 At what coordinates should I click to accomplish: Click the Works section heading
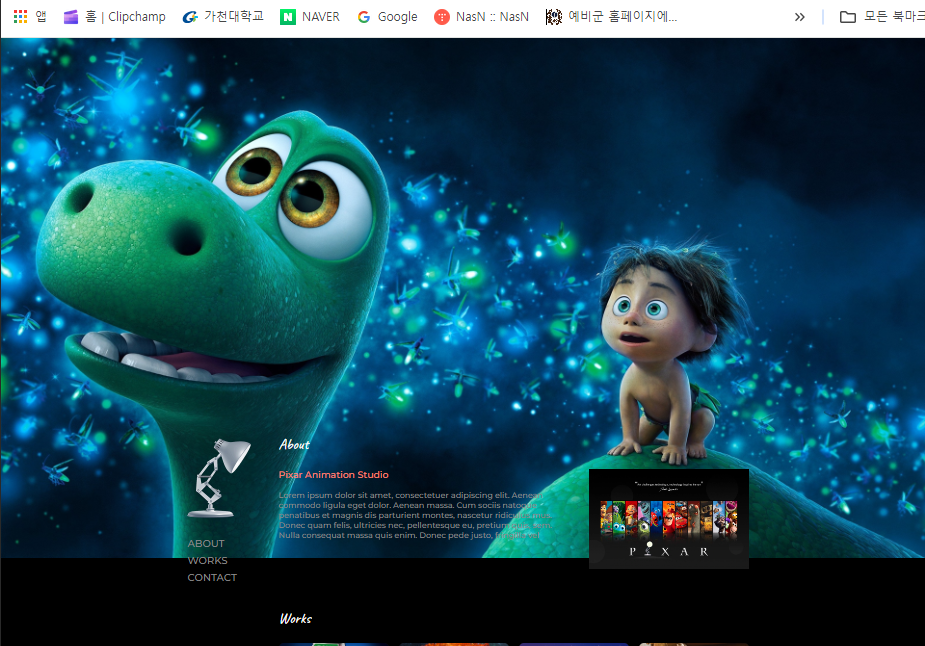[296, 619]
